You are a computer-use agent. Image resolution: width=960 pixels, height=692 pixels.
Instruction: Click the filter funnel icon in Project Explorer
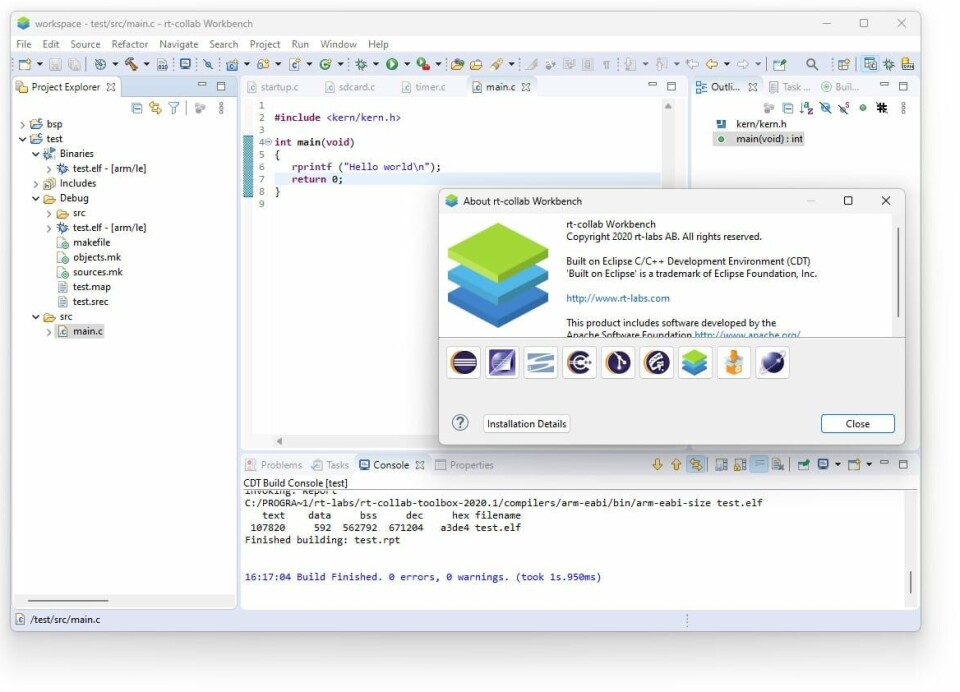173,108
